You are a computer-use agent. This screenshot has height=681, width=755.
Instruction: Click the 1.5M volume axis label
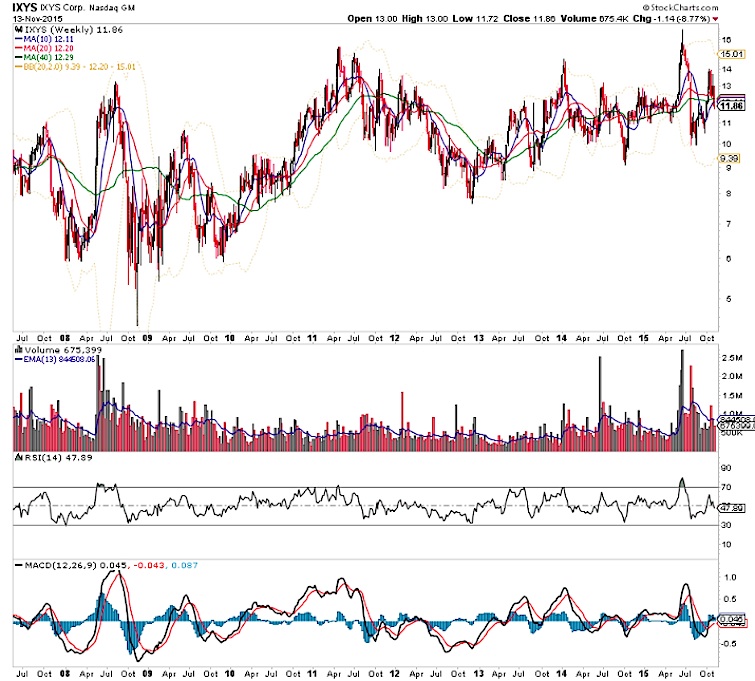pyautogui.click(x=732, y=396)
